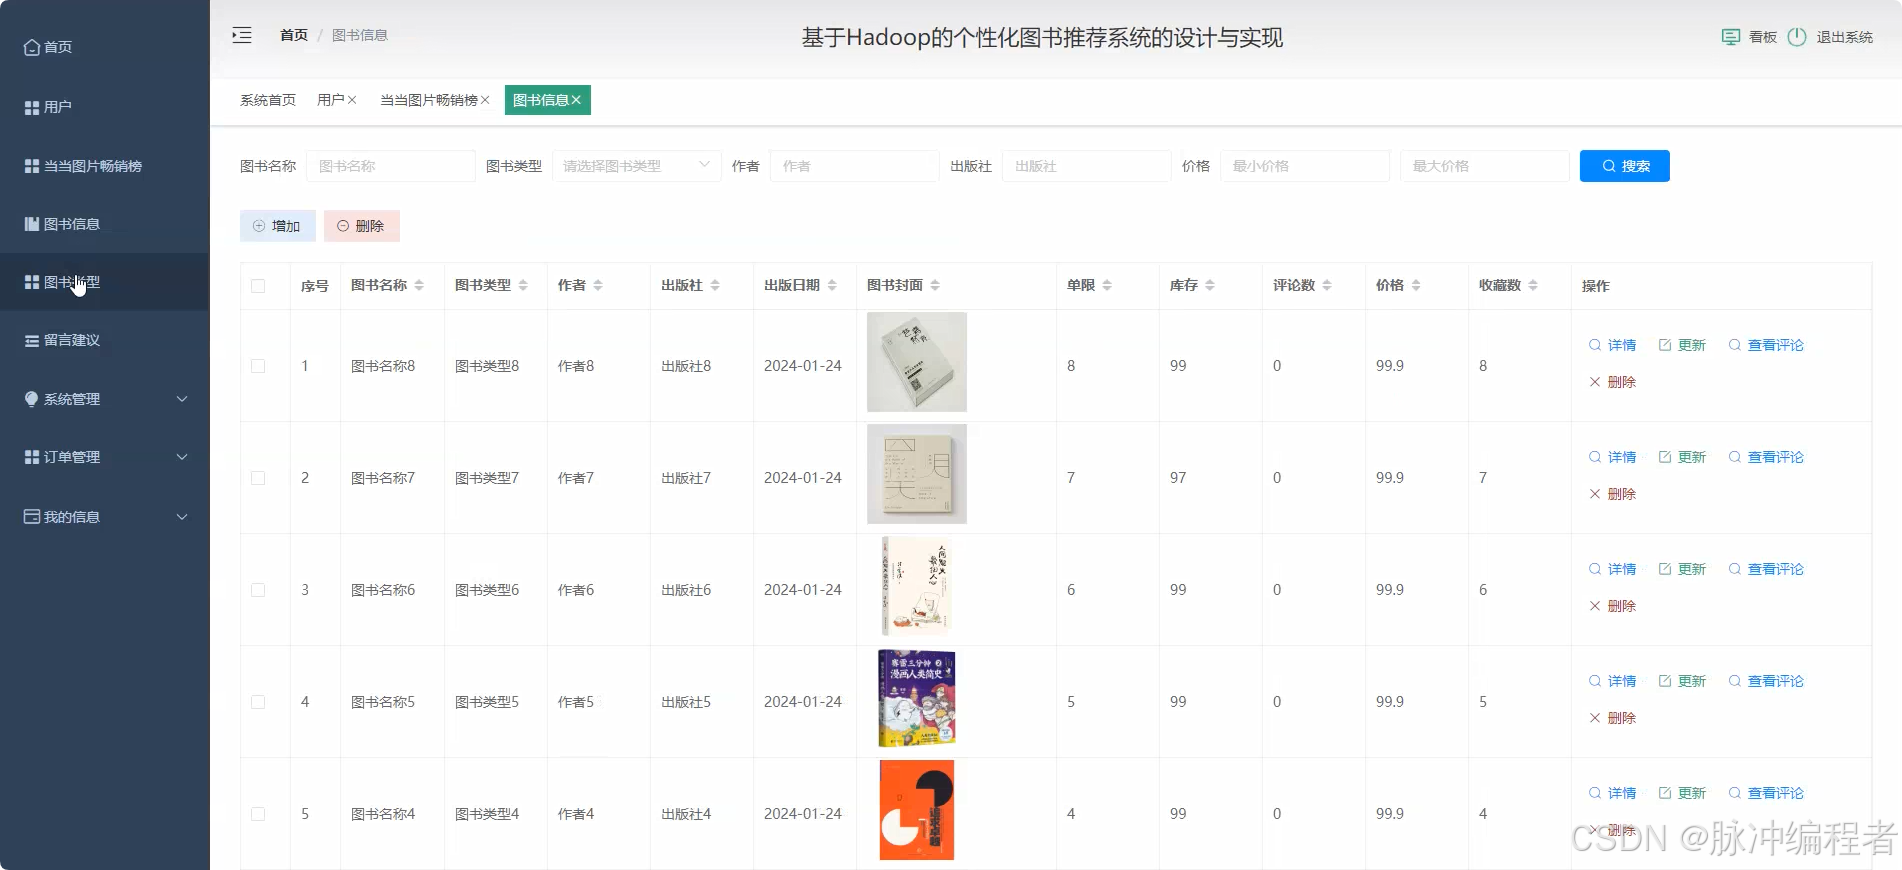The height and width of the screenshot is (870, 1902).
Task: Open the 图书名称4 orange cover thumbnail
Action: tap(917, 810)
